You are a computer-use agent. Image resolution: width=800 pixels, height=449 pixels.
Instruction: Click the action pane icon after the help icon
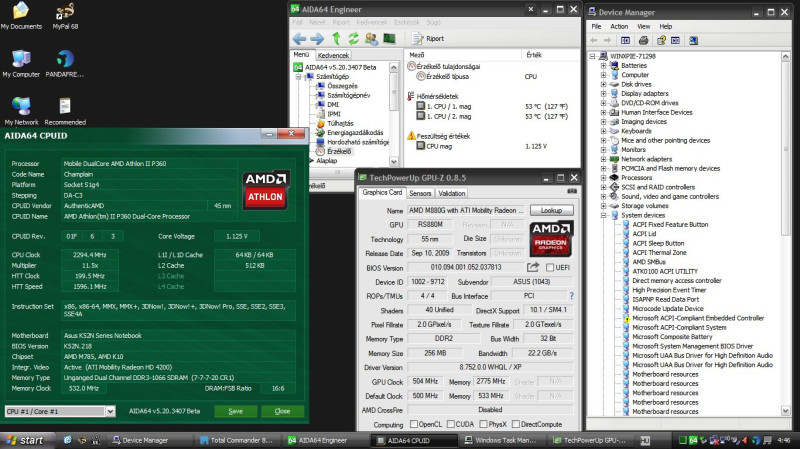coord(676,40)
